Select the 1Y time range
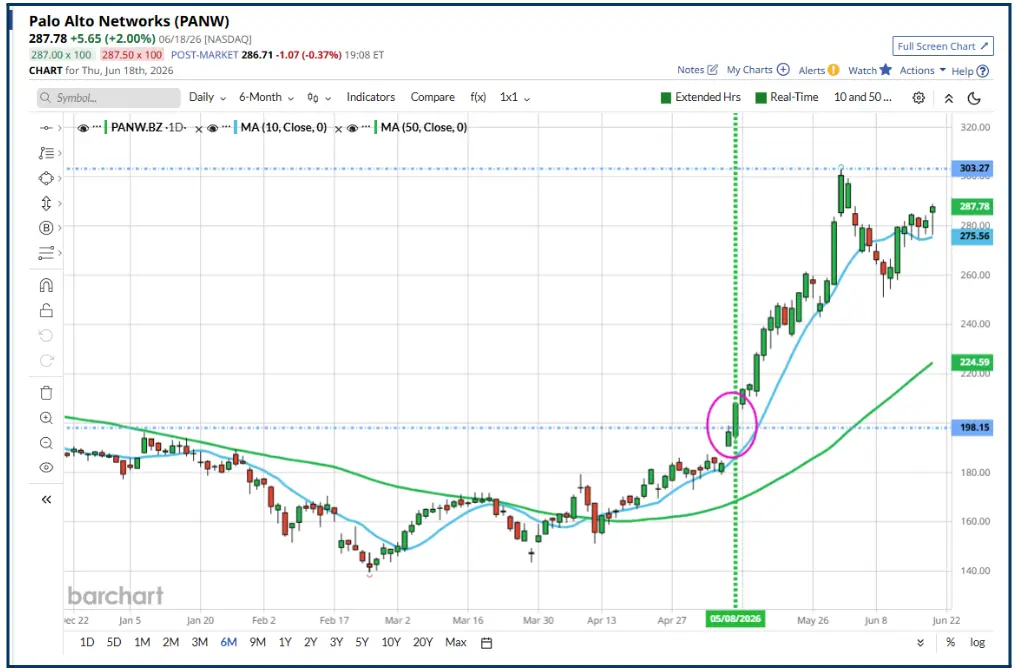Image resolution: width=1015 pixels, height=670 pixels. tap(285, 642)
